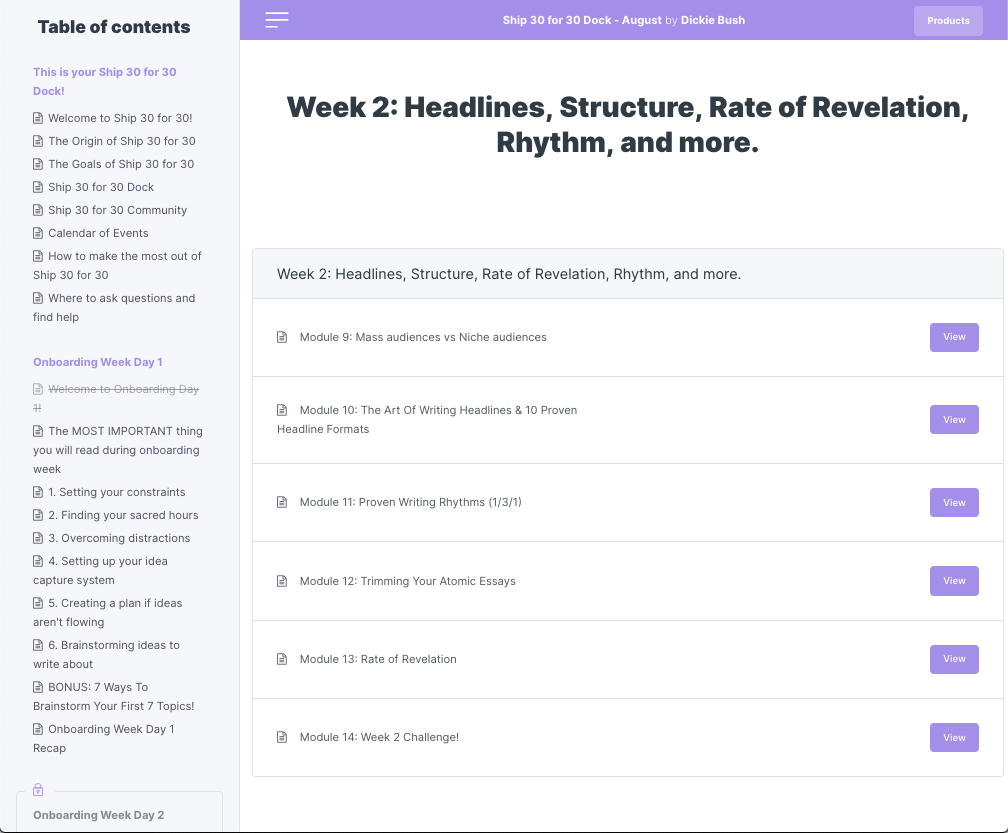Open Where to ask questions and find help

click(x=114, y=307)
